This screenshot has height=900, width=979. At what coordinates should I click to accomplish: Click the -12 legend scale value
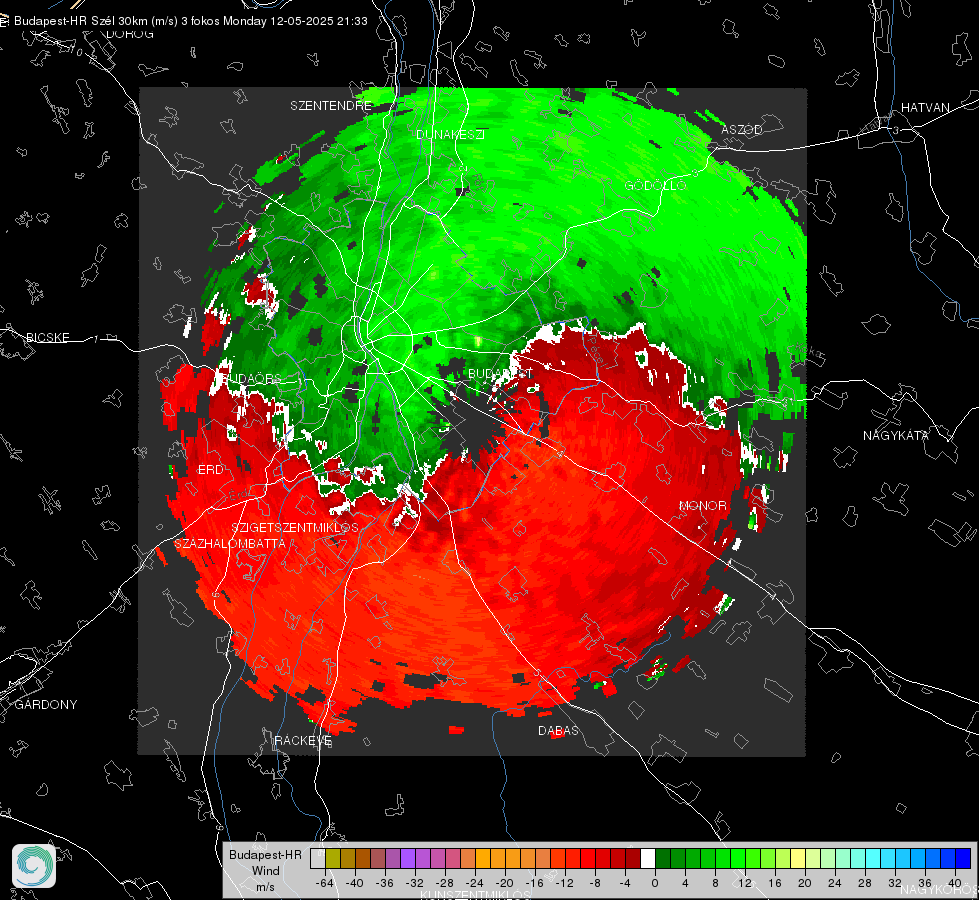pyautogui.click(x=565, y=883)
